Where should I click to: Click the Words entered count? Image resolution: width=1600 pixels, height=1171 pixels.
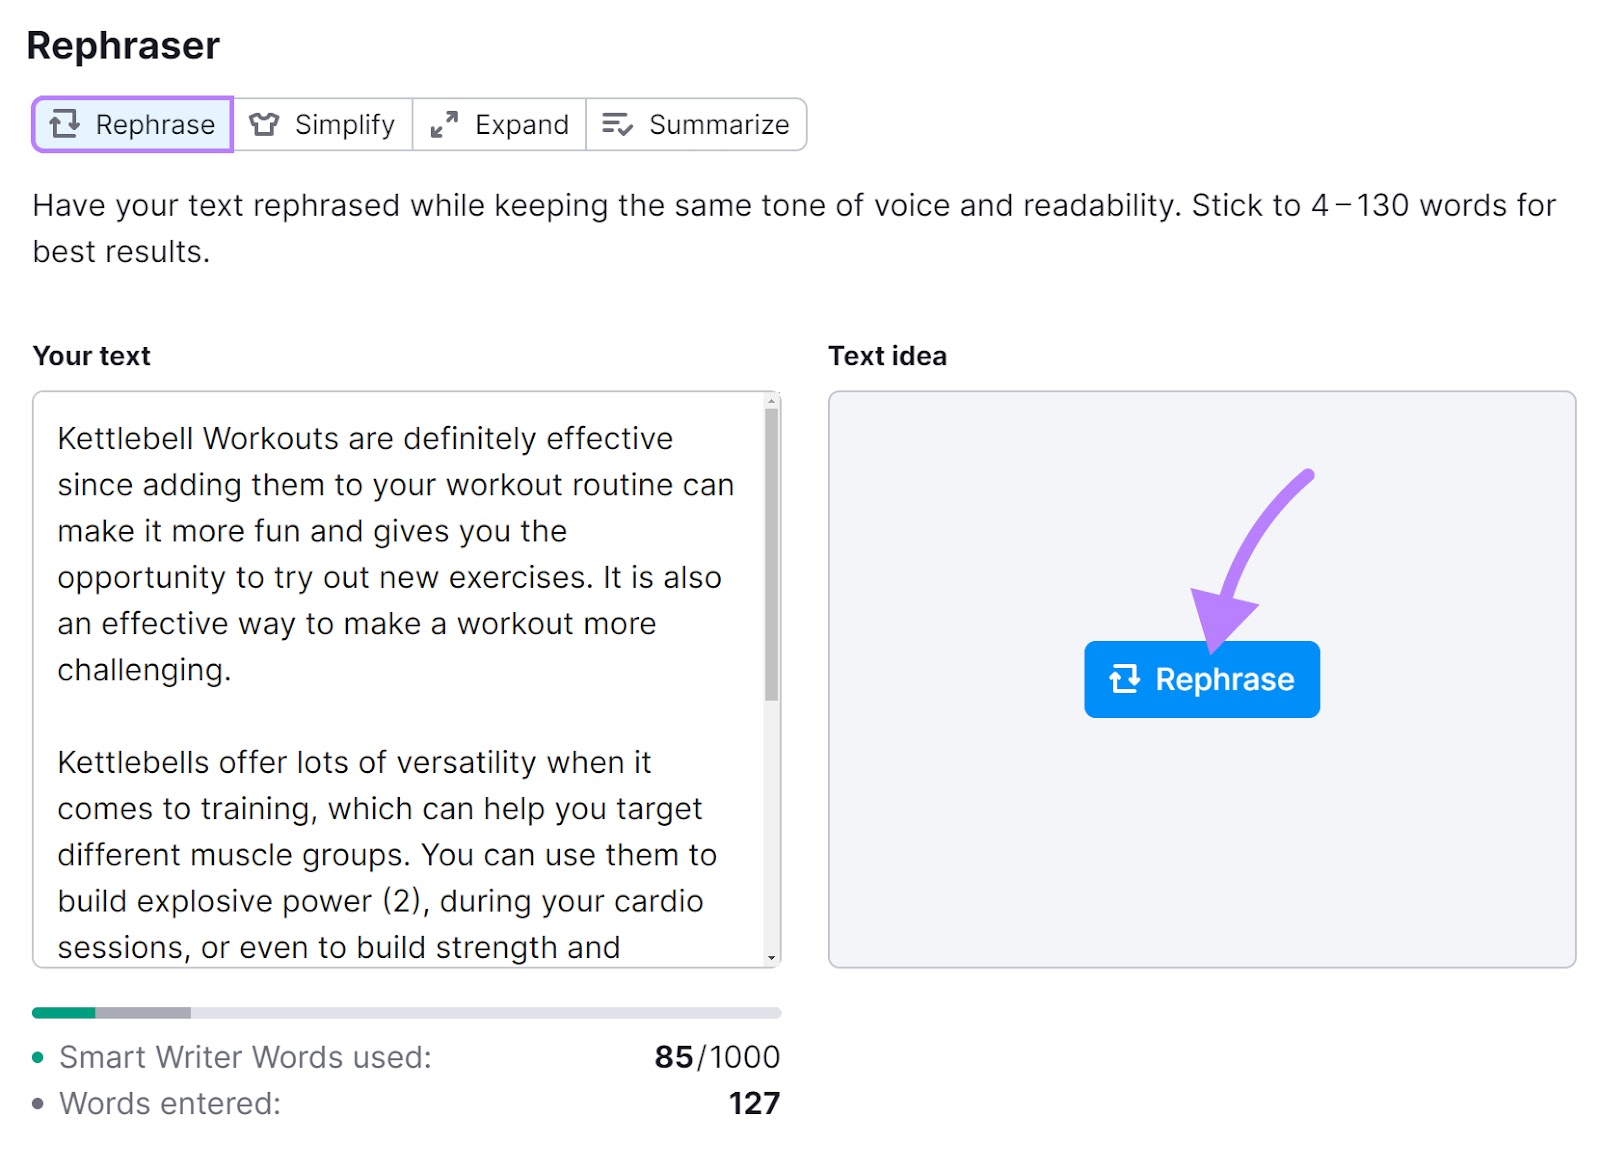(x=755, y=1103)
